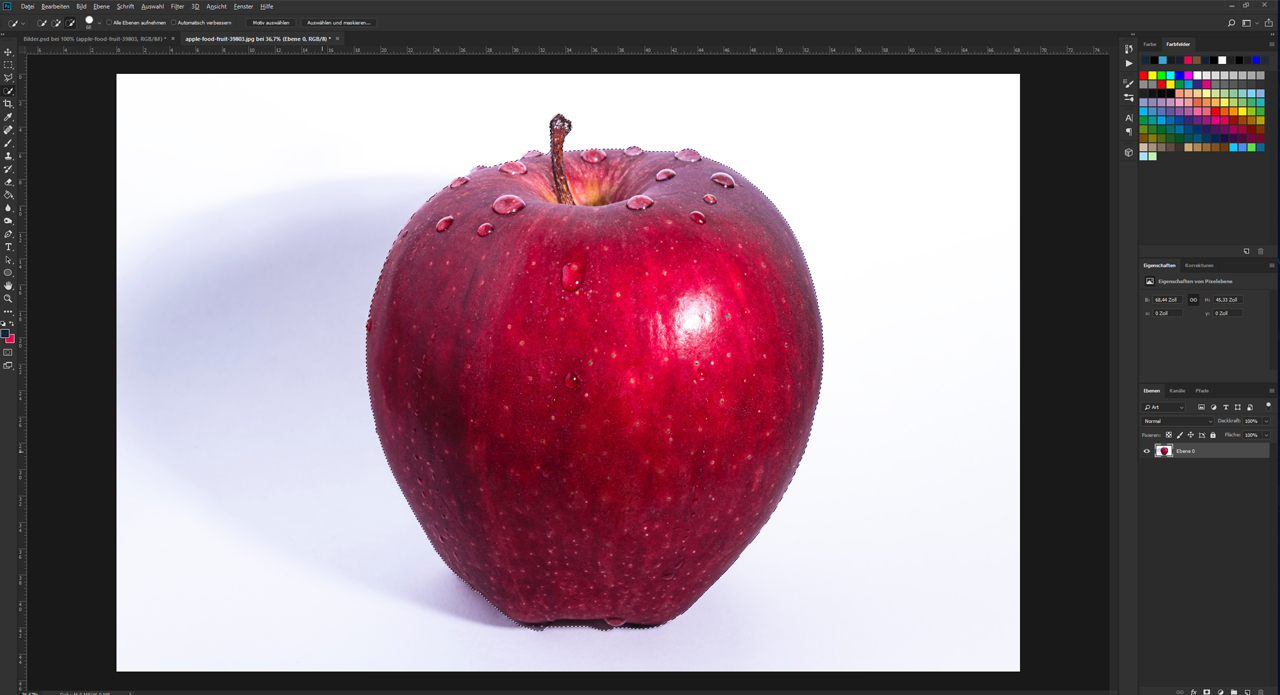The width and height of the screenshot is (1280, 695).
Task: Select the Zoom tool
Action: pos(8,298)
